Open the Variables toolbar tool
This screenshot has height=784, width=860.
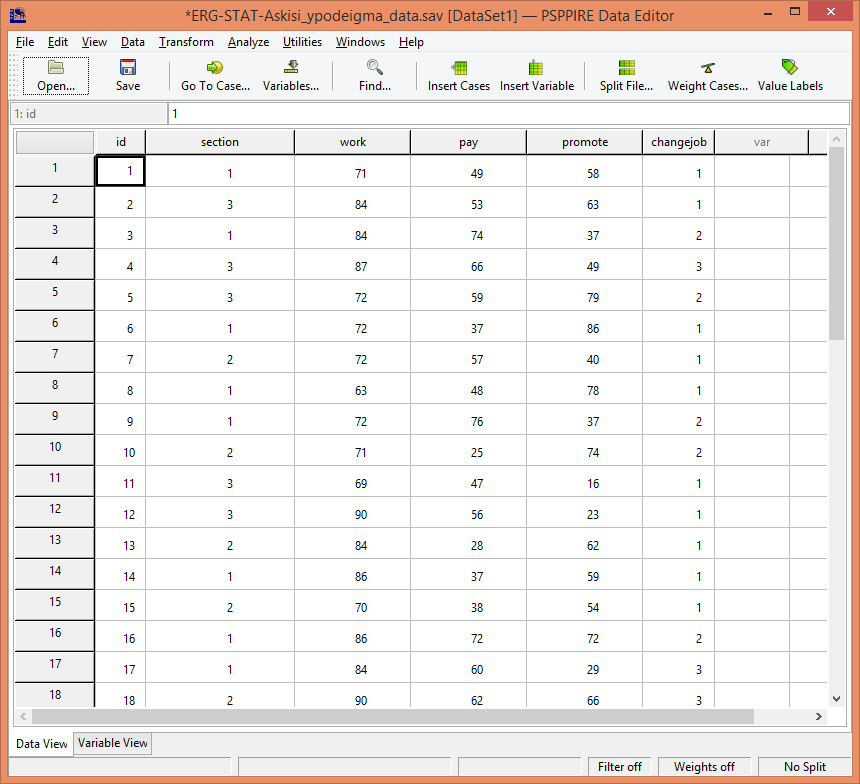pos(291,76)
